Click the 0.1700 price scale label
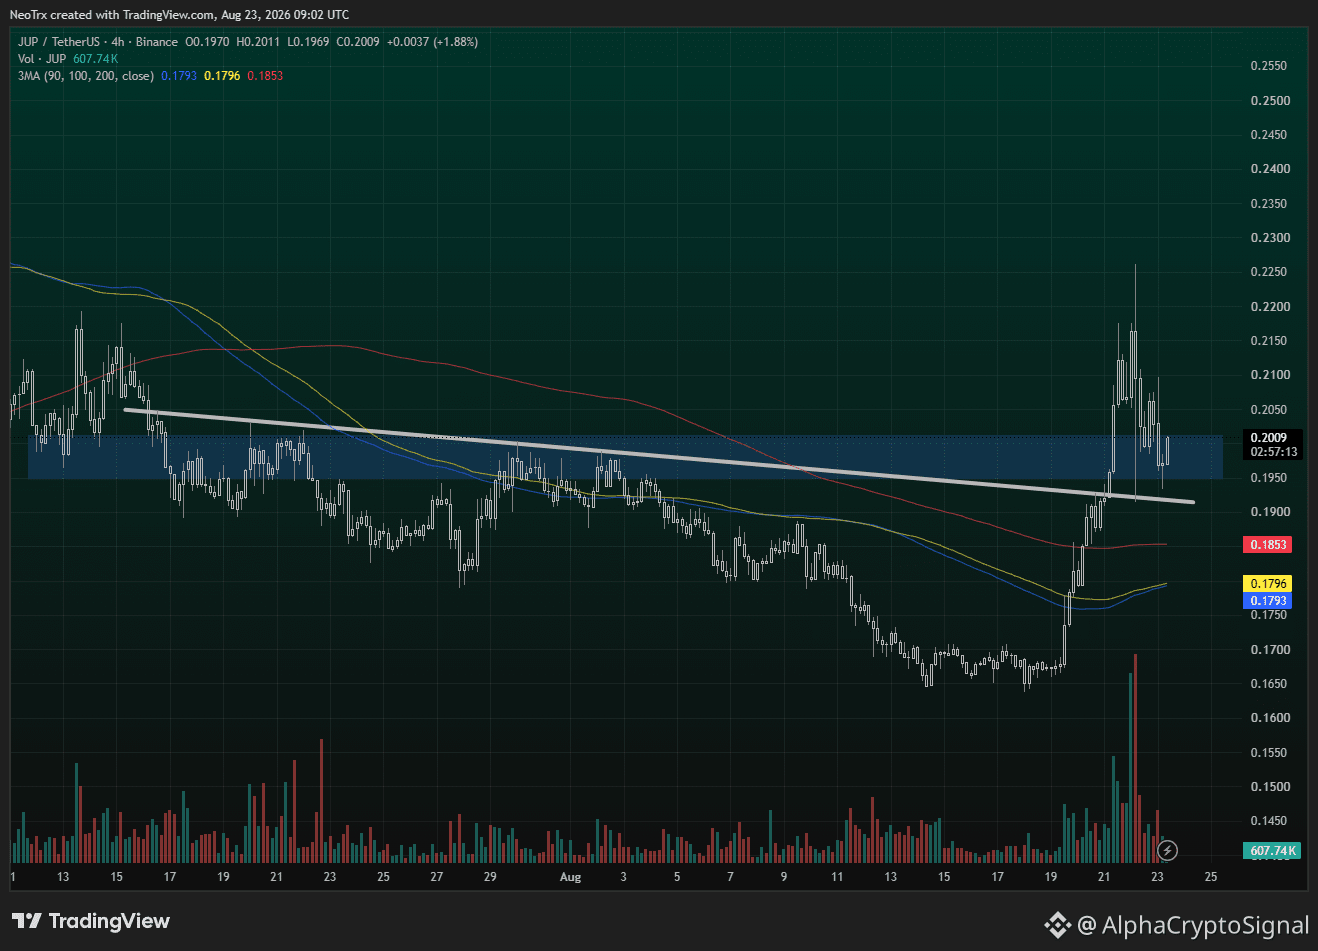This screenshot has height=951, width=1318. coord(1269,650)
